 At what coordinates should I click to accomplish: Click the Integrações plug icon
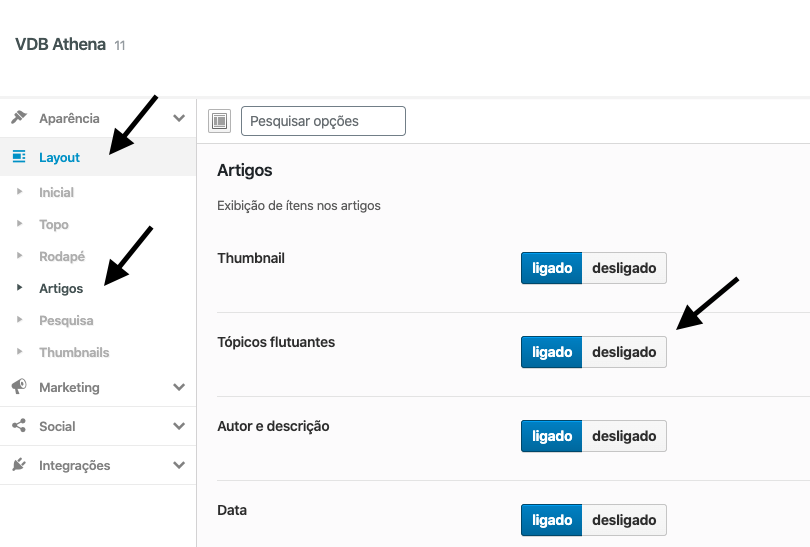click(x=19, y=464)
